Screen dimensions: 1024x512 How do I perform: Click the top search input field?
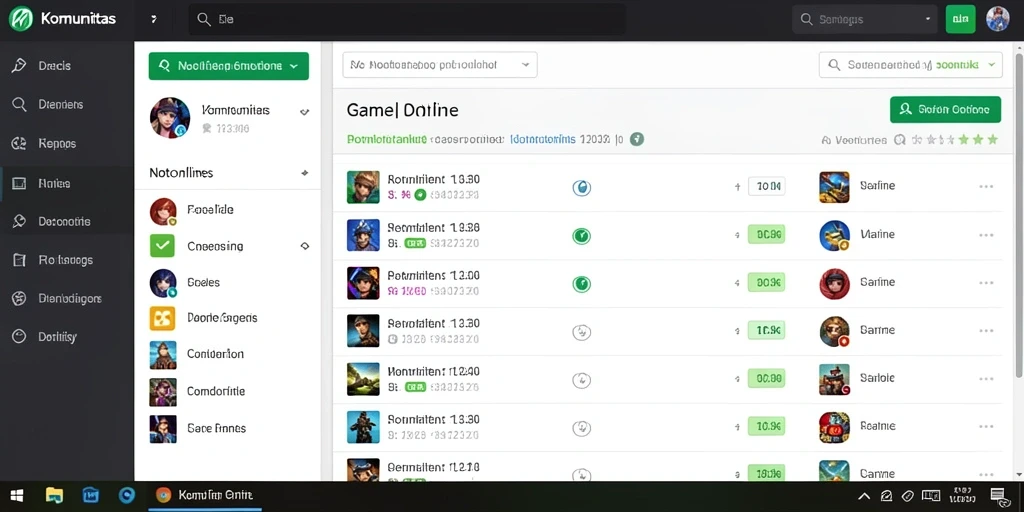pos(407,20)
